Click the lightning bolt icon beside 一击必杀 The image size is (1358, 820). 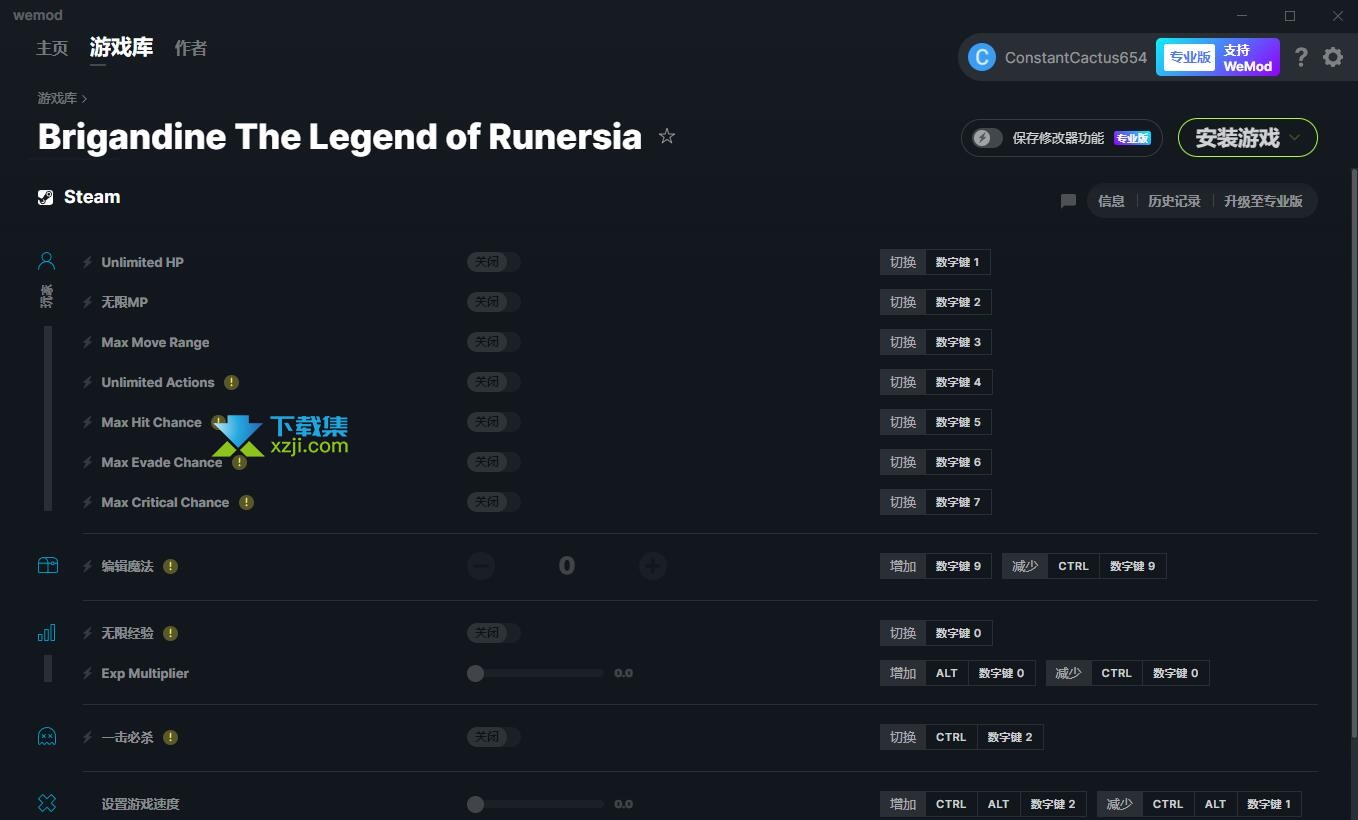click(88, 737)
